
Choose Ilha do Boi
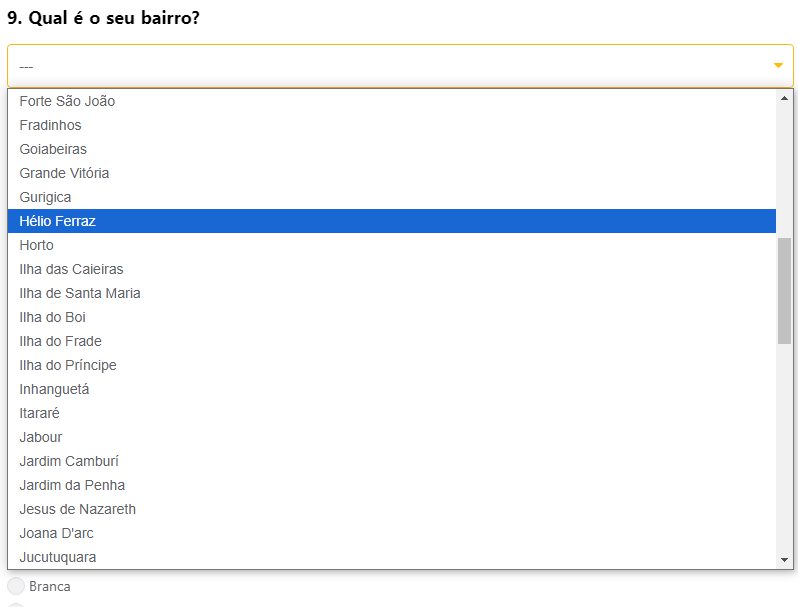tap(52, 317)
